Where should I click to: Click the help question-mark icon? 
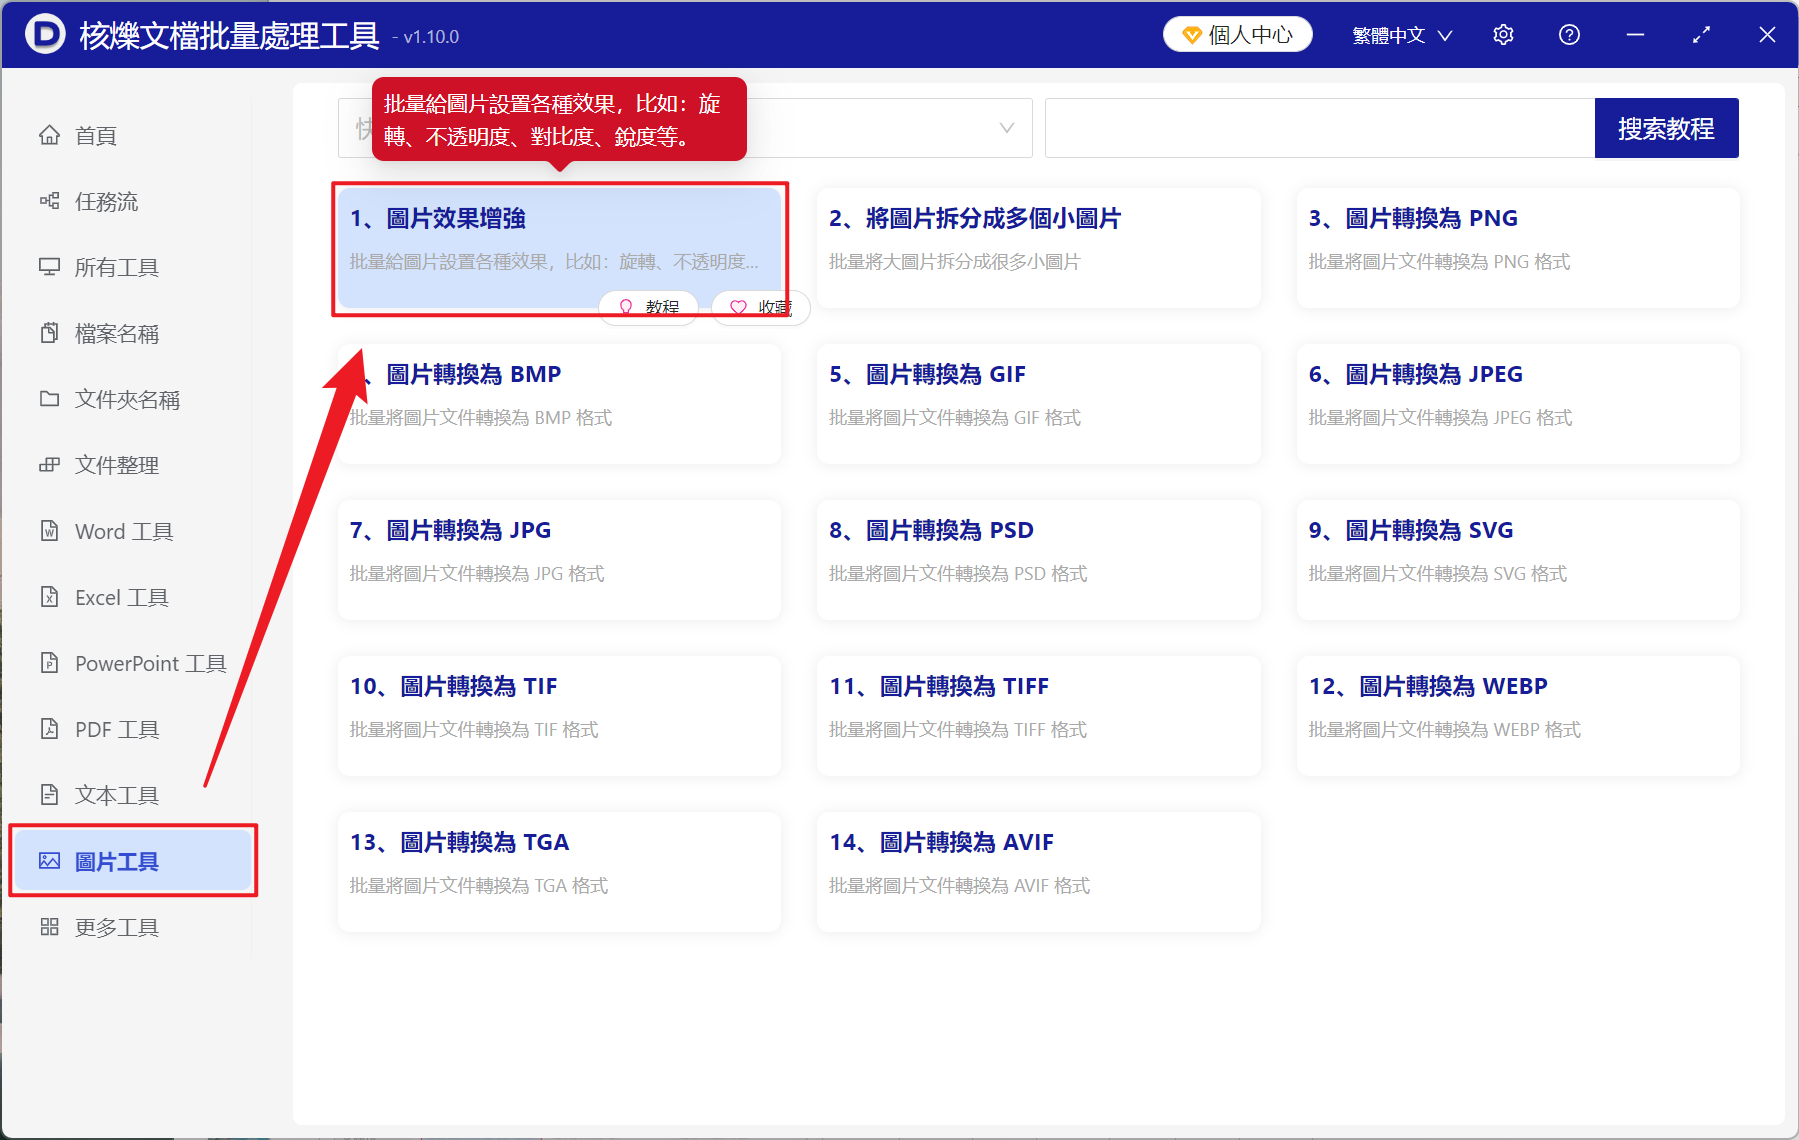pos(1569,34)
